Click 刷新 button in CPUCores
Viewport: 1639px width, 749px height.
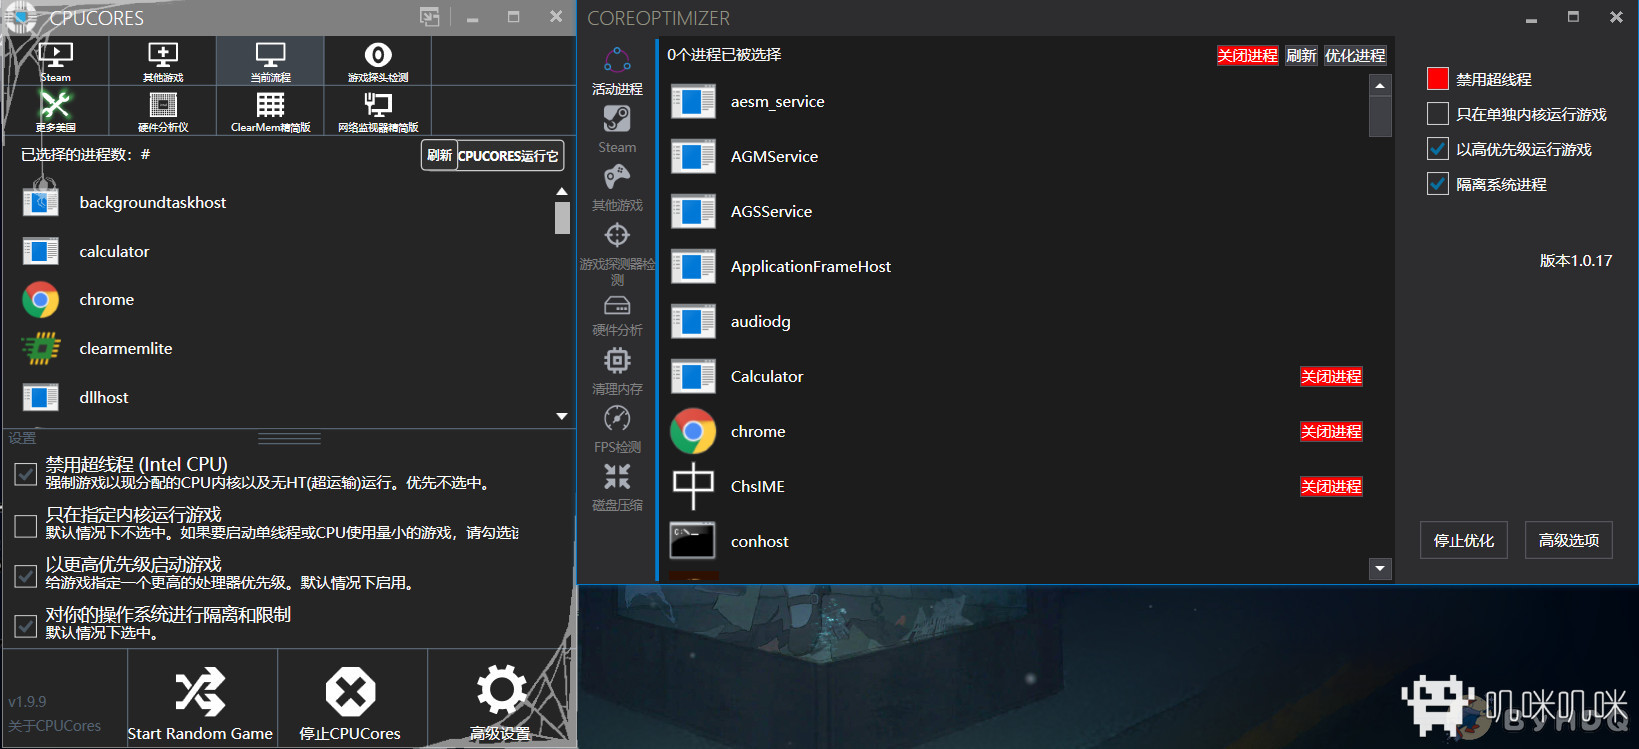tap(439, 156)
